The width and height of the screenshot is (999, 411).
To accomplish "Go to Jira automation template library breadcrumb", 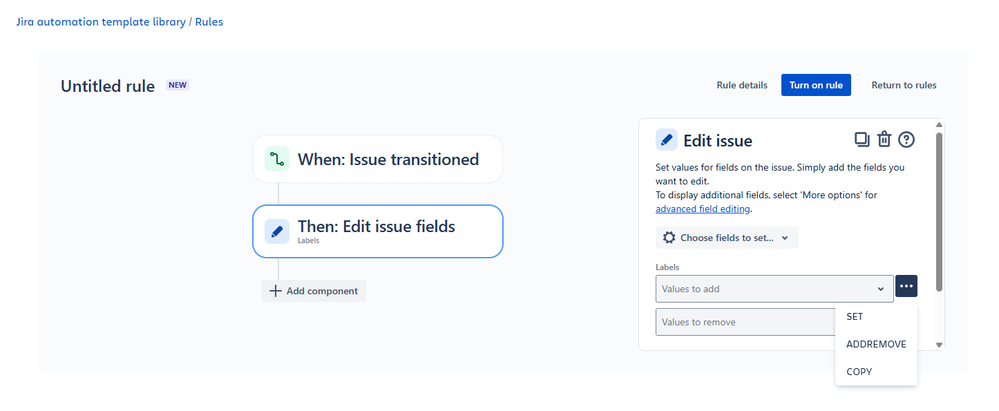I will [x=101, y=22].
